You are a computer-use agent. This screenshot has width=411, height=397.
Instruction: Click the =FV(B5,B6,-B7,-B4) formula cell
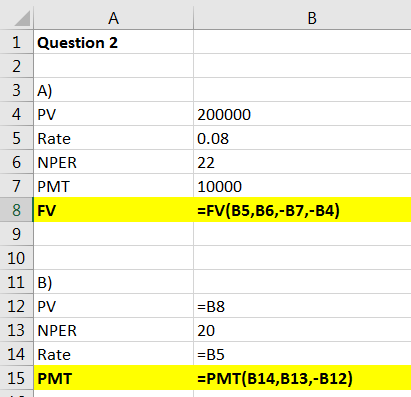[x=302, y=210]
